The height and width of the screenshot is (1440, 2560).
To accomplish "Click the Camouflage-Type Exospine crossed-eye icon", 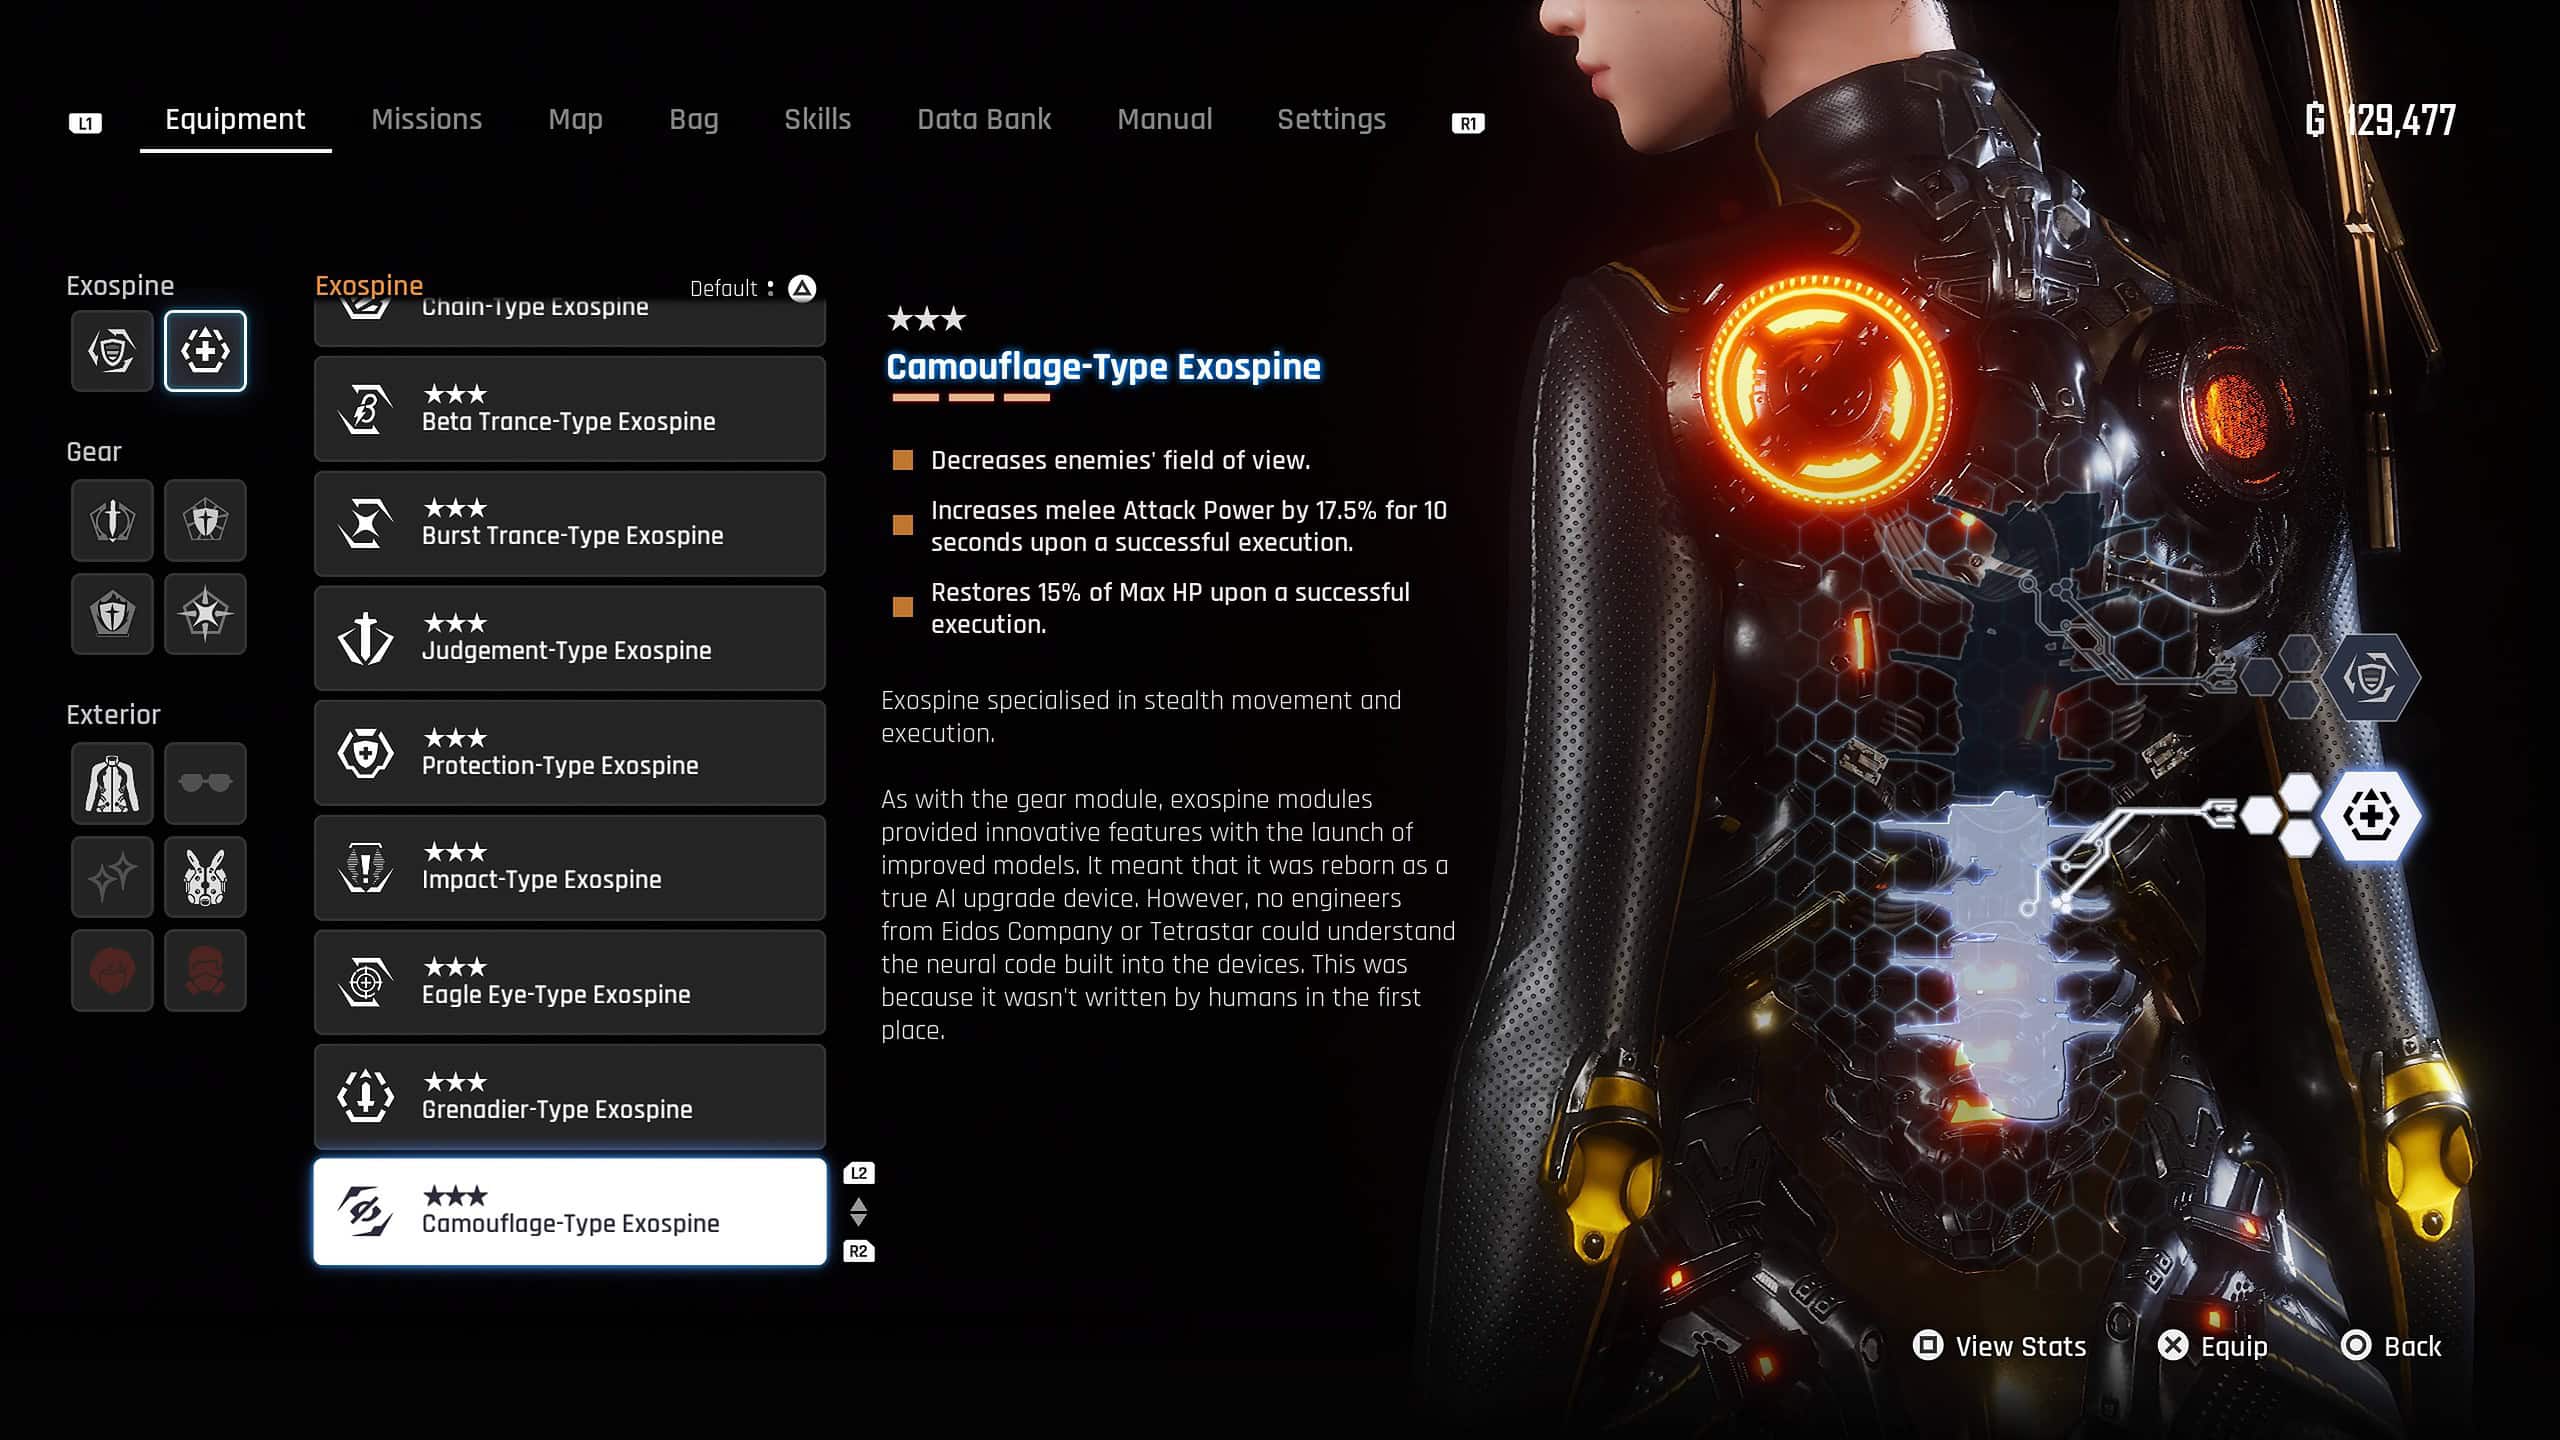I will (x=365, y=1212).
